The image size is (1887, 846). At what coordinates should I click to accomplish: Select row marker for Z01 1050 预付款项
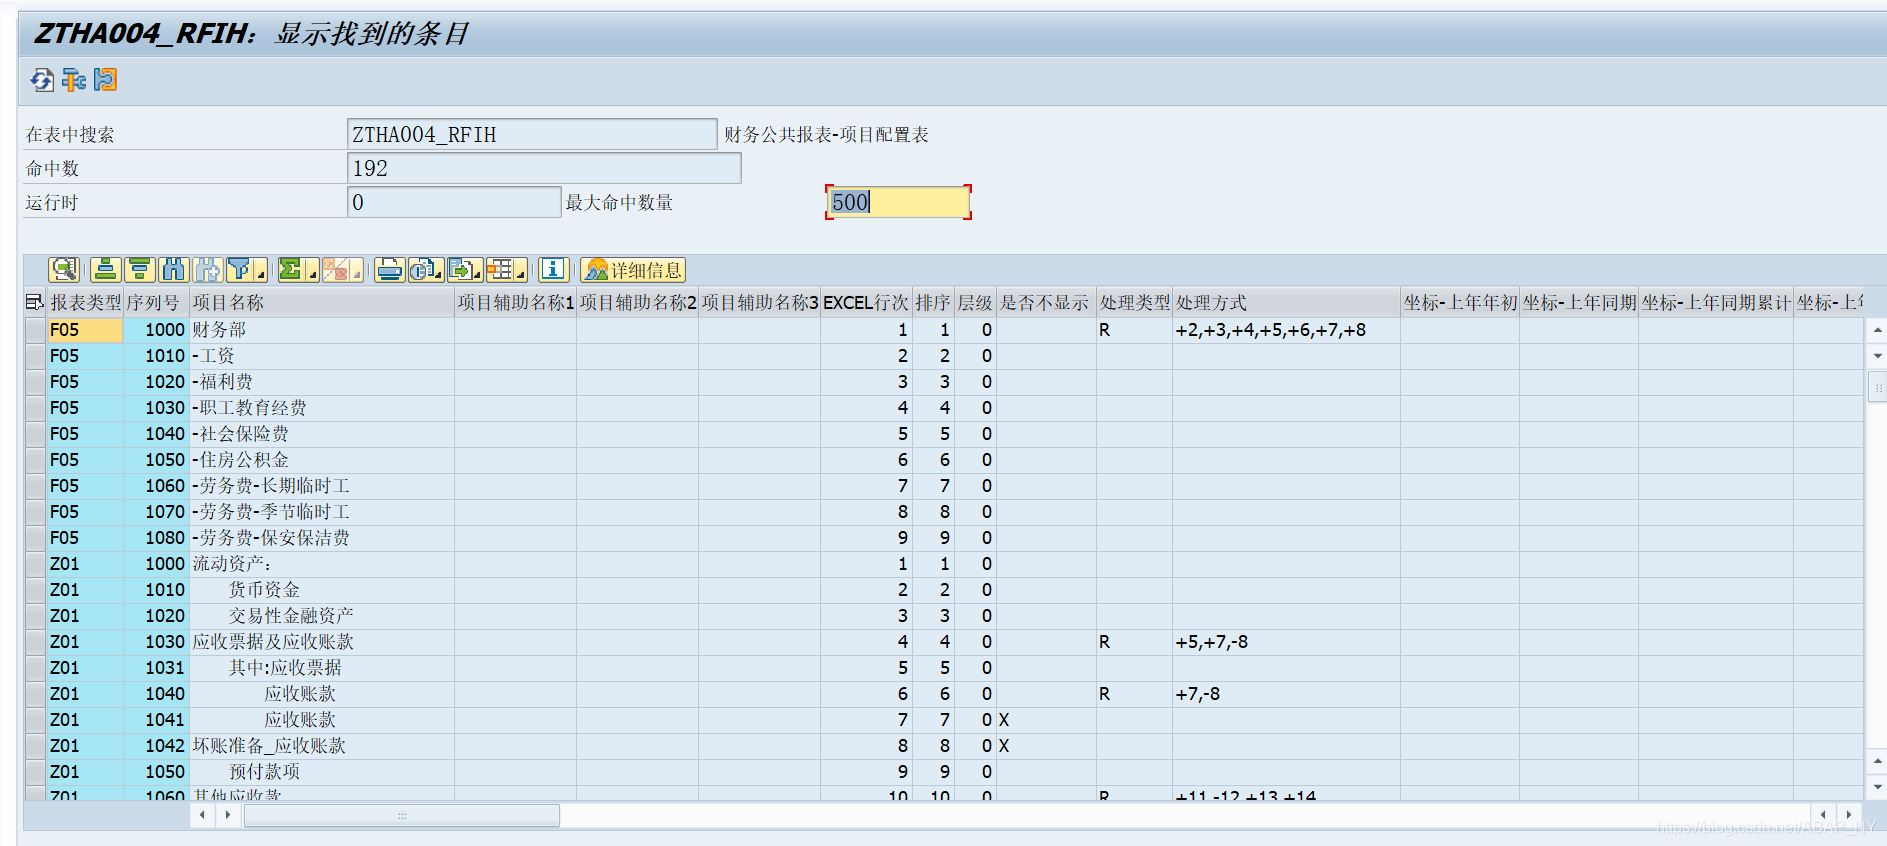pyautogui.click(x=35, y=772)
